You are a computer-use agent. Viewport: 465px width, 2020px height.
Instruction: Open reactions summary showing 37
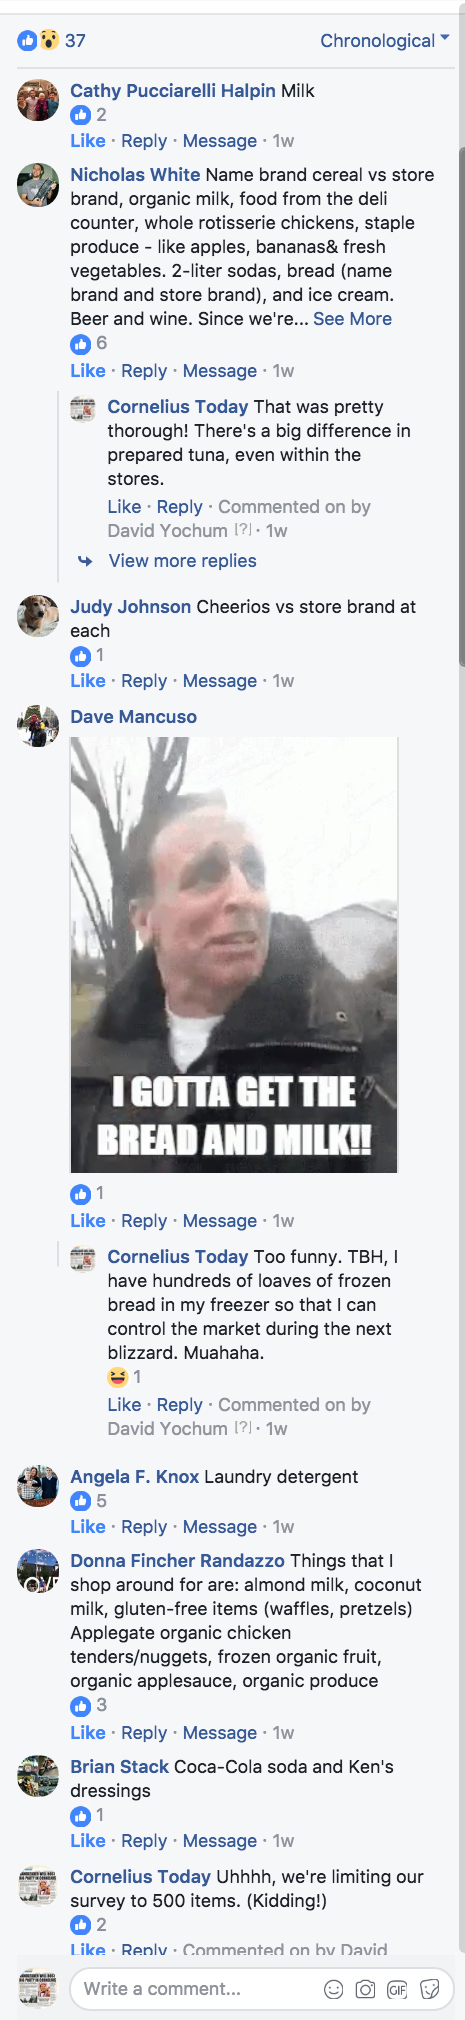tap(52, 41)
